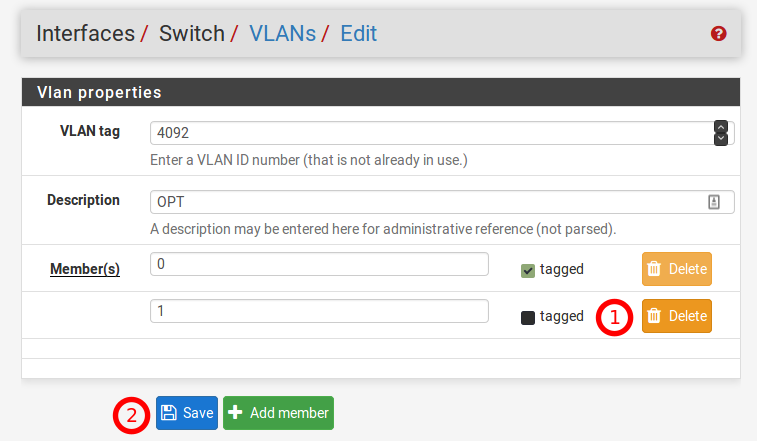757x441 pixels.
Task: Open the red help question mark icon
Action: point(718,34)
